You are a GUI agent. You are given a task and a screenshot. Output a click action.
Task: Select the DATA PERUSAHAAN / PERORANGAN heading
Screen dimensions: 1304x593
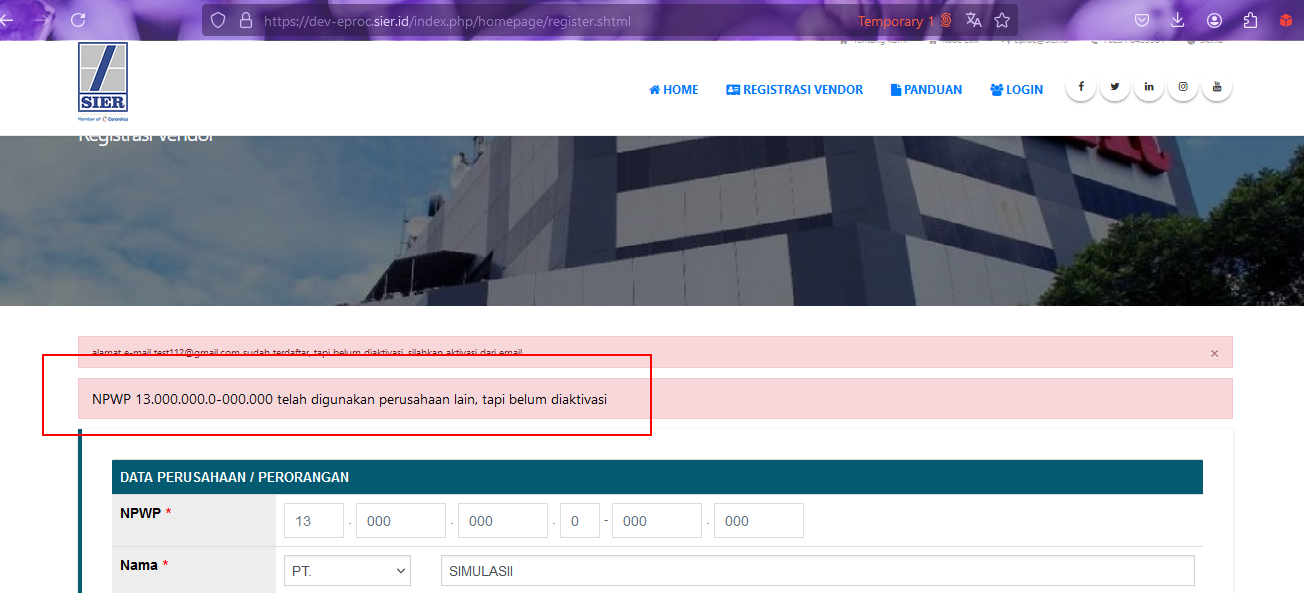click(234, 477)
